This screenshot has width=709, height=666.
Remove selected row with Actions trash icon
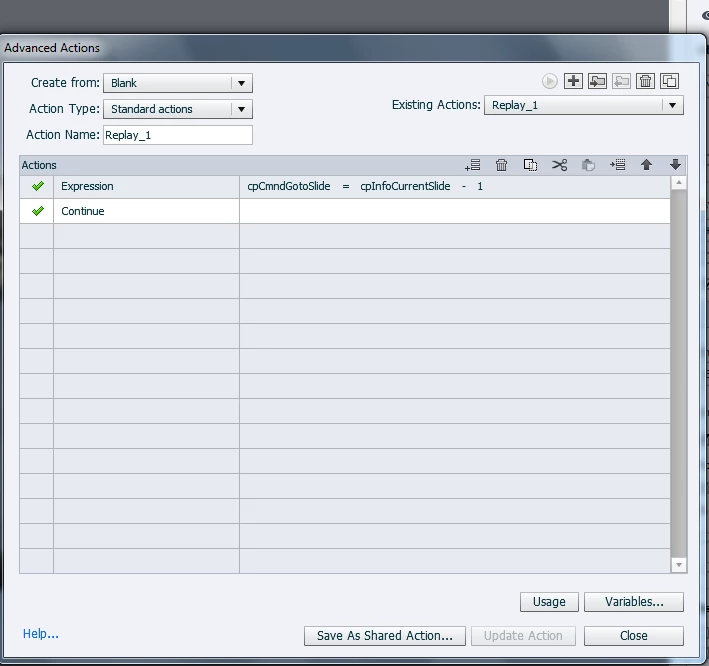click(501, 165)
